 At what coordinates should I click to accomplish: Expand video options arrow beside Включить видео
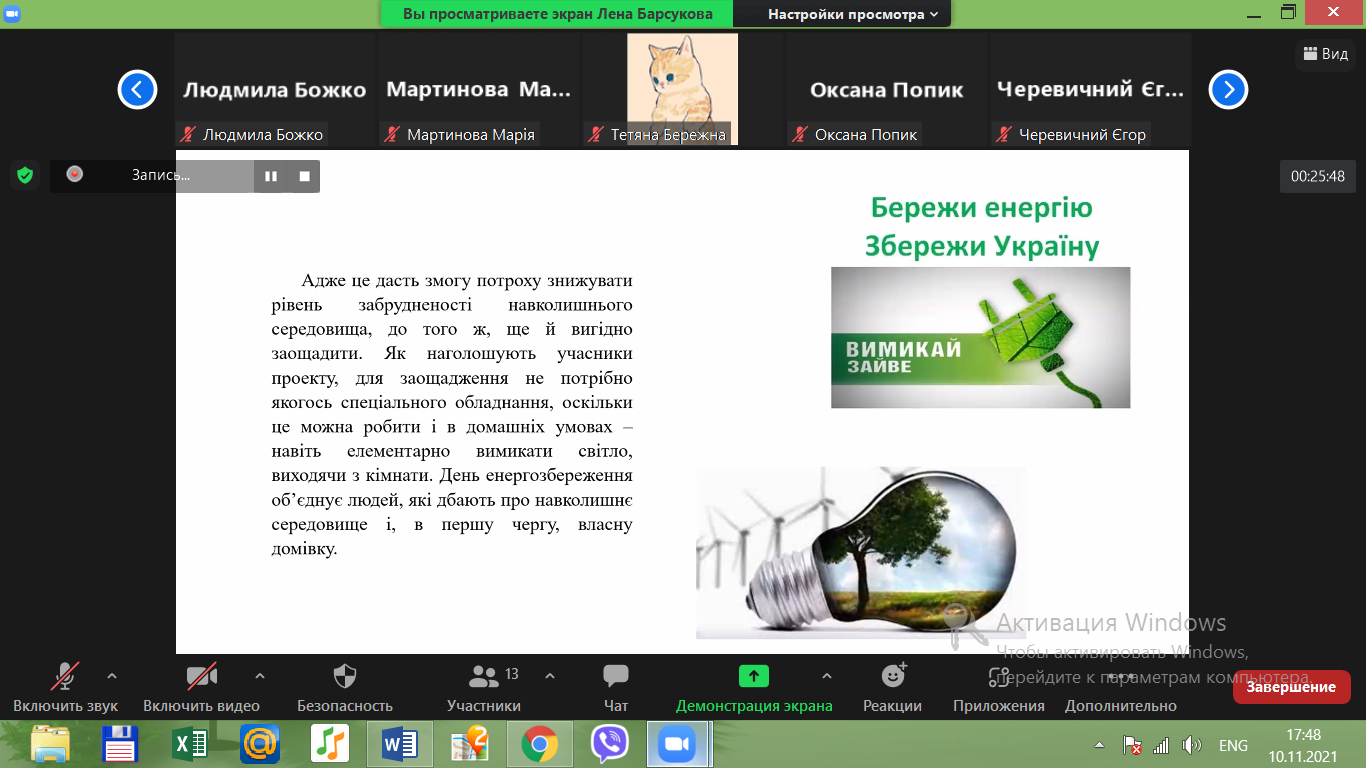pyautogui.click(x=260, y=675)
